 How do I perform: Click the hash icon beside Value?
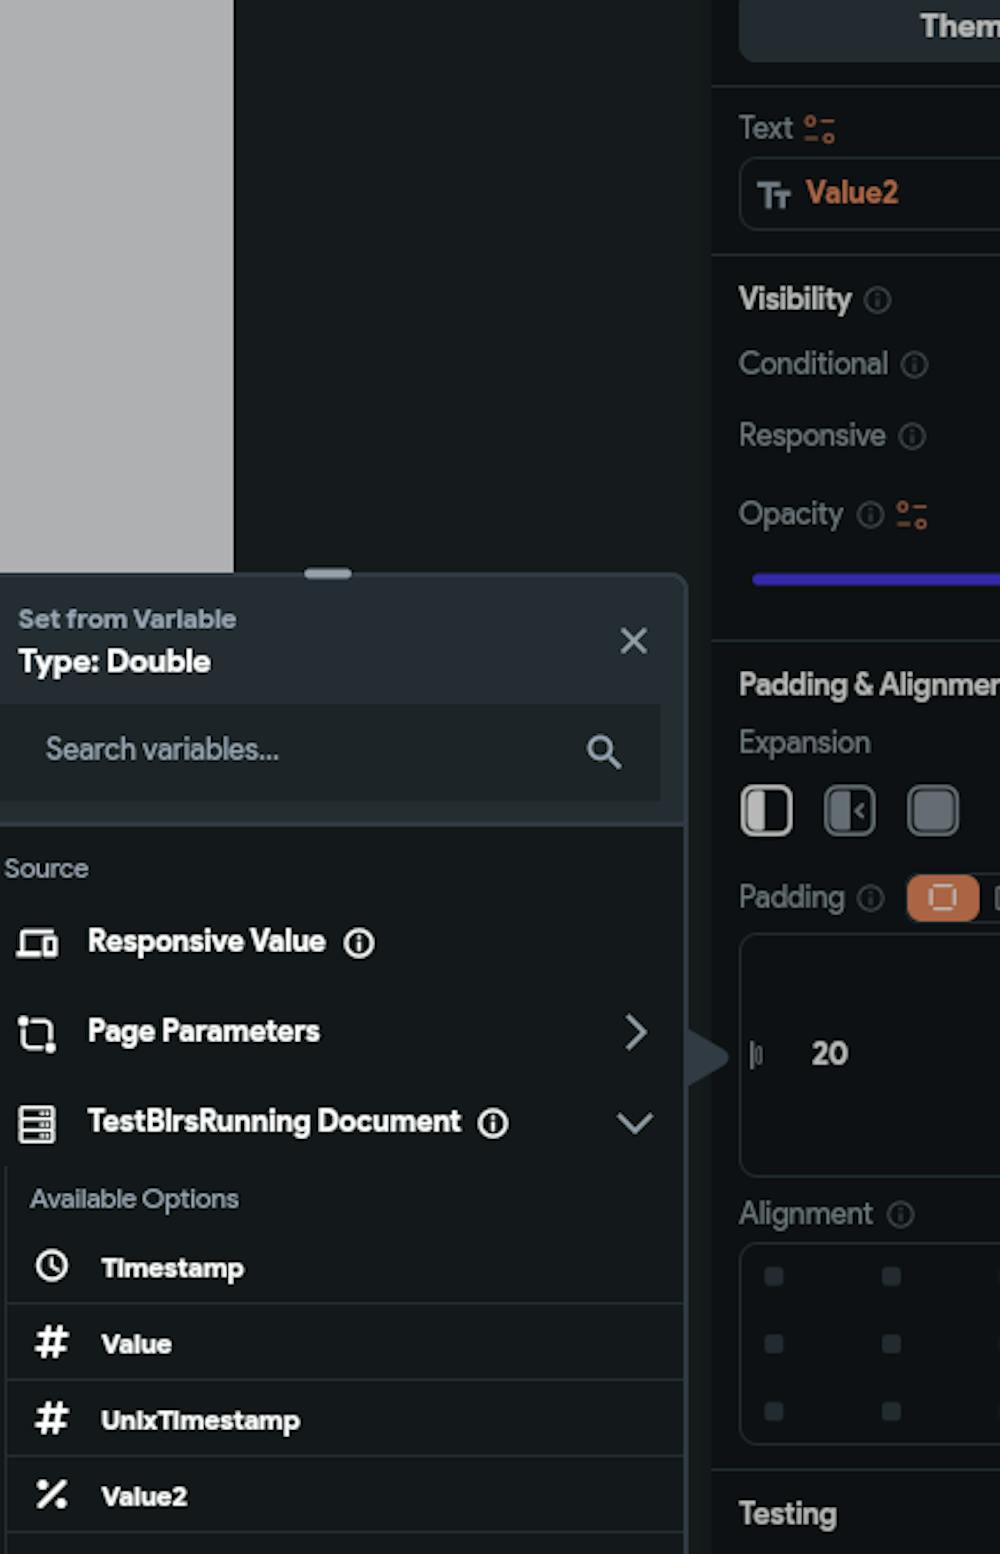click(x=49, y=1343)
